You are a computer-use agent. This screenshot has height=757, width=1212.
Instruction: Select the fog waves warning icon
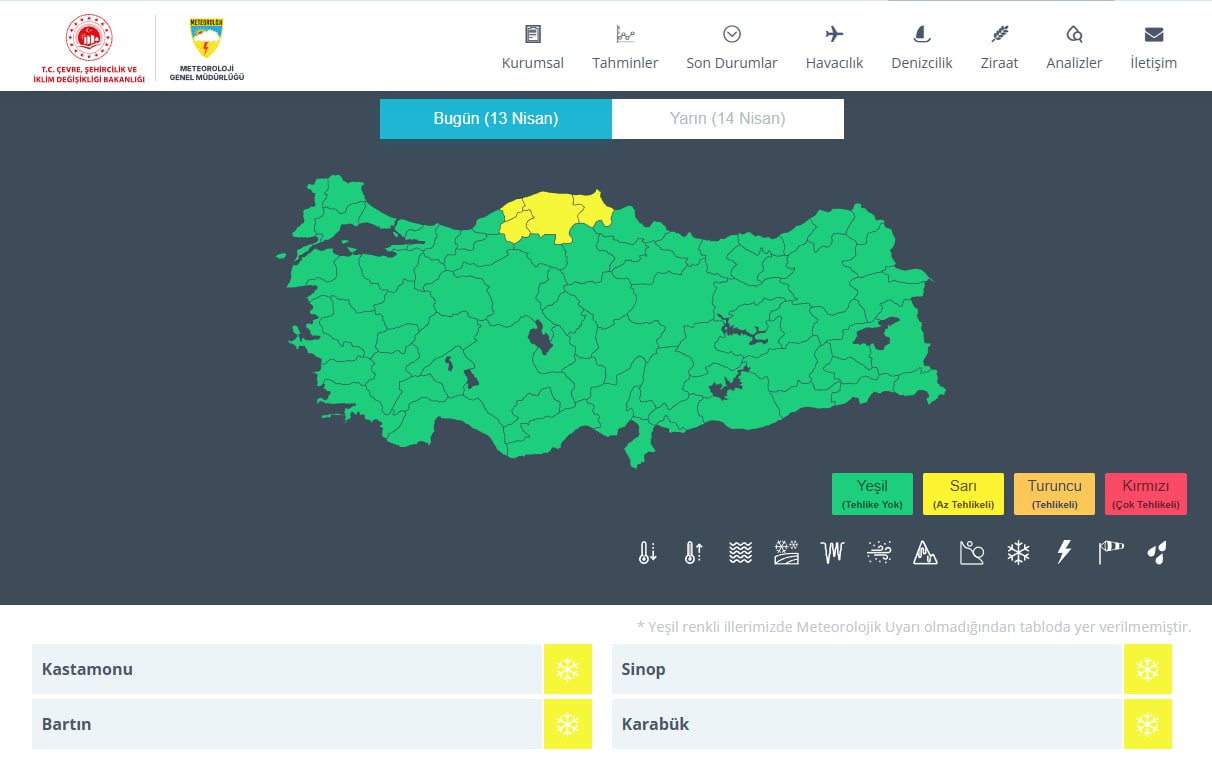coord(740,552)
